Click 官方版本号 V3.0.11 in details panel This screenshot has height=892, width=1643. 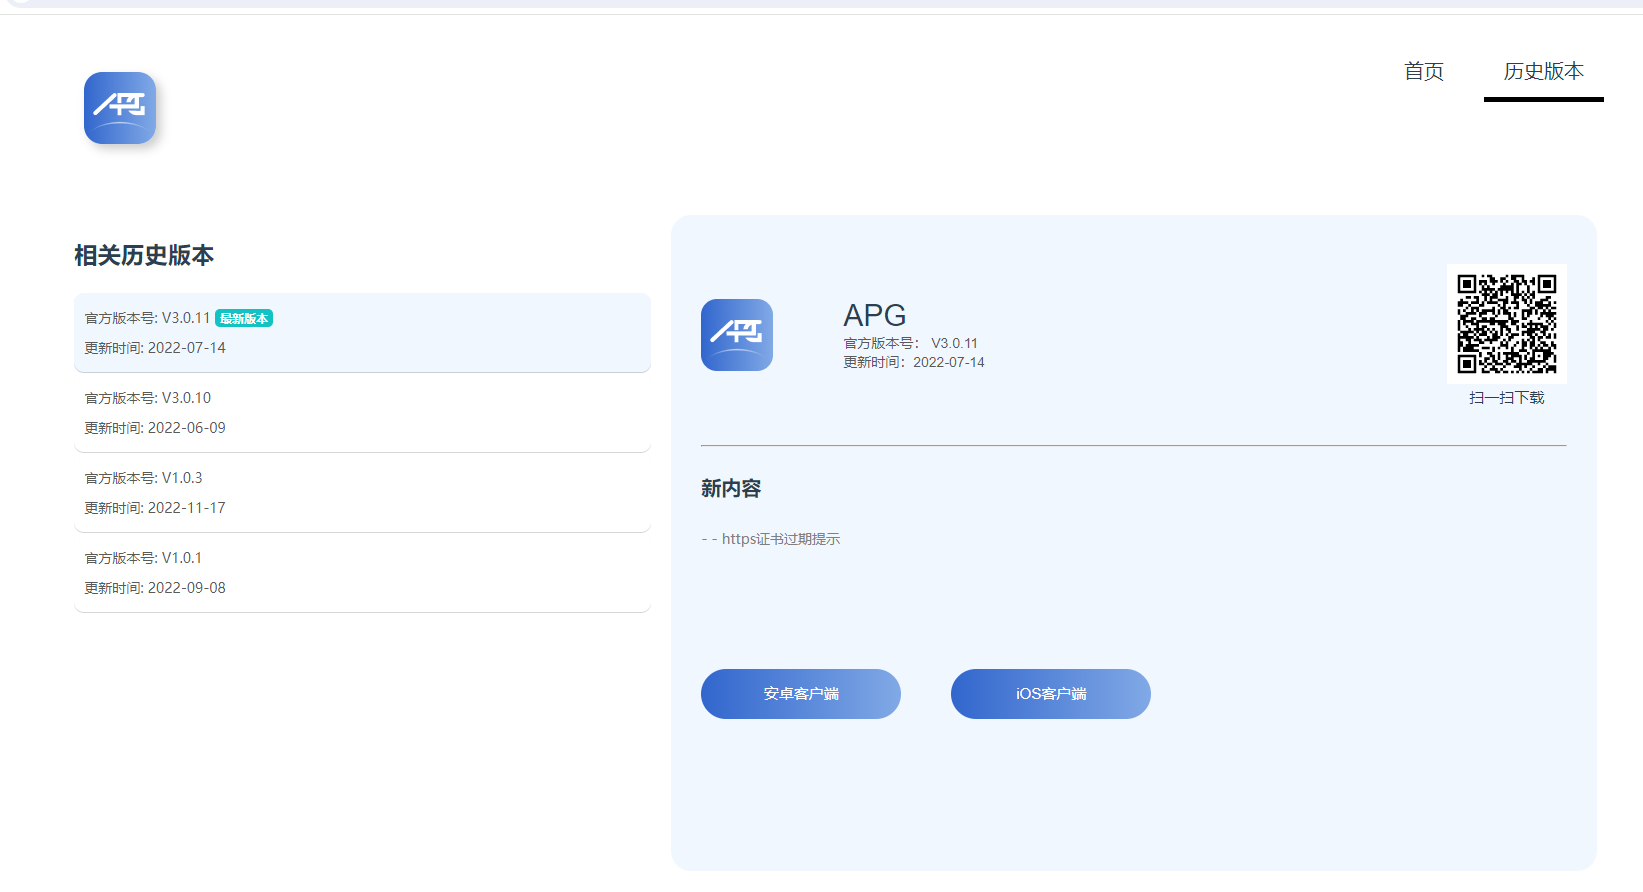[911, 343]
